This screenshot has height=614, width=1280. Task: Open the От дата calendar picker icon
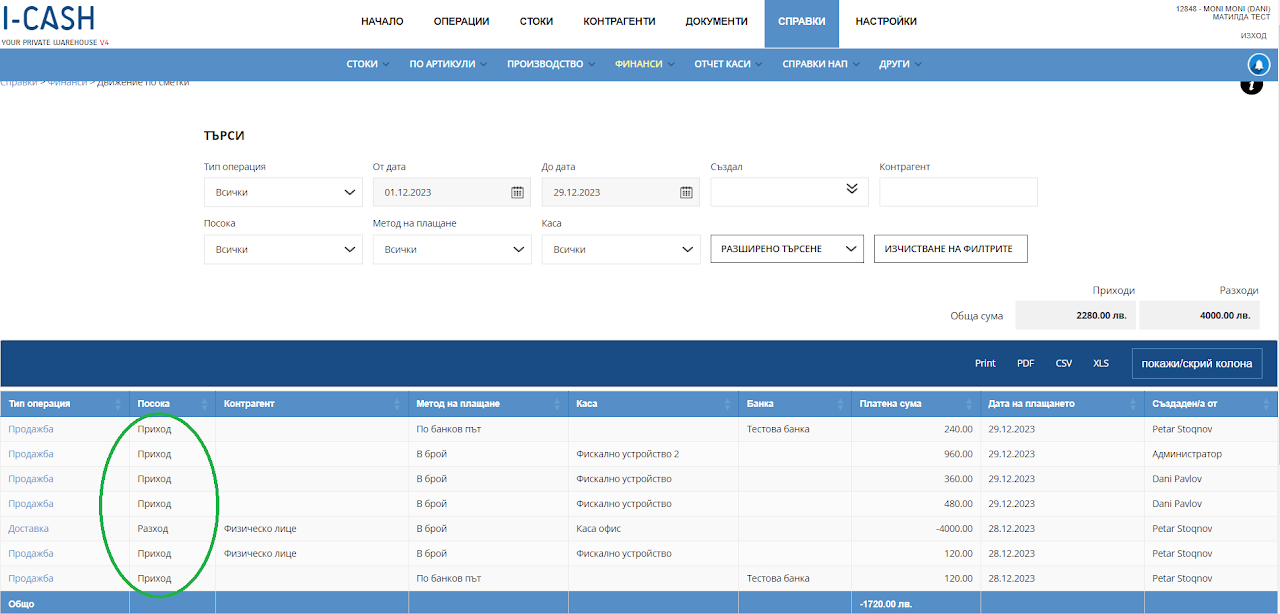[x=517, y=192]
